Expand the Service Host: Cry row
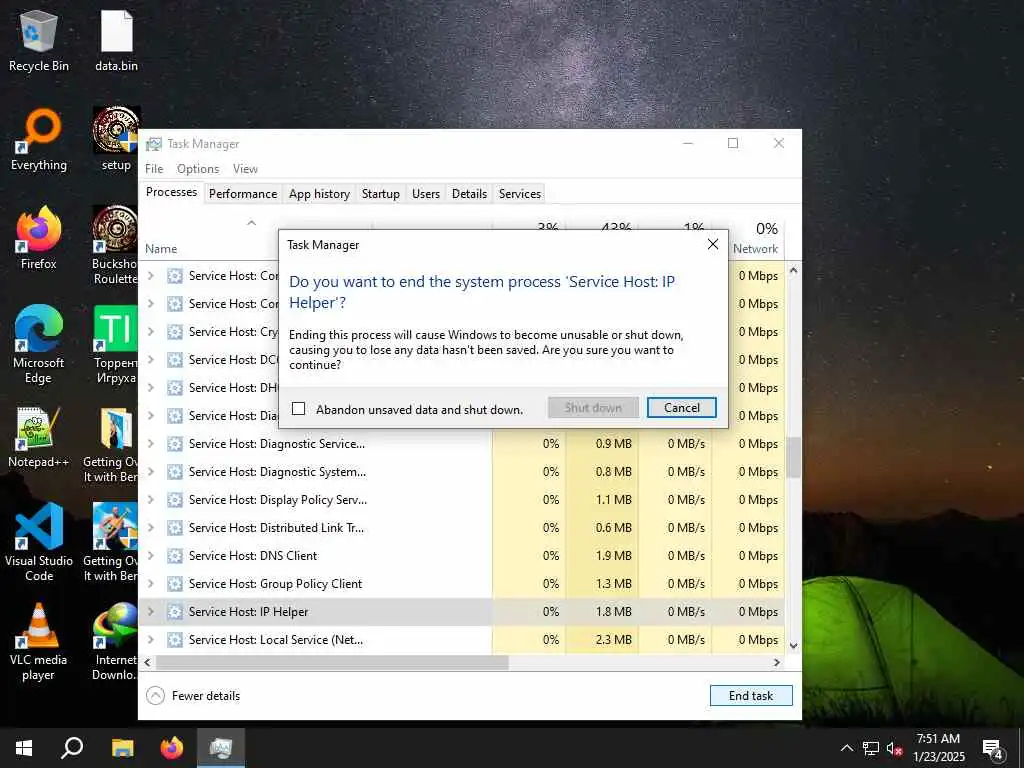Screen dimensions: 1024x768 click(151, 331)
